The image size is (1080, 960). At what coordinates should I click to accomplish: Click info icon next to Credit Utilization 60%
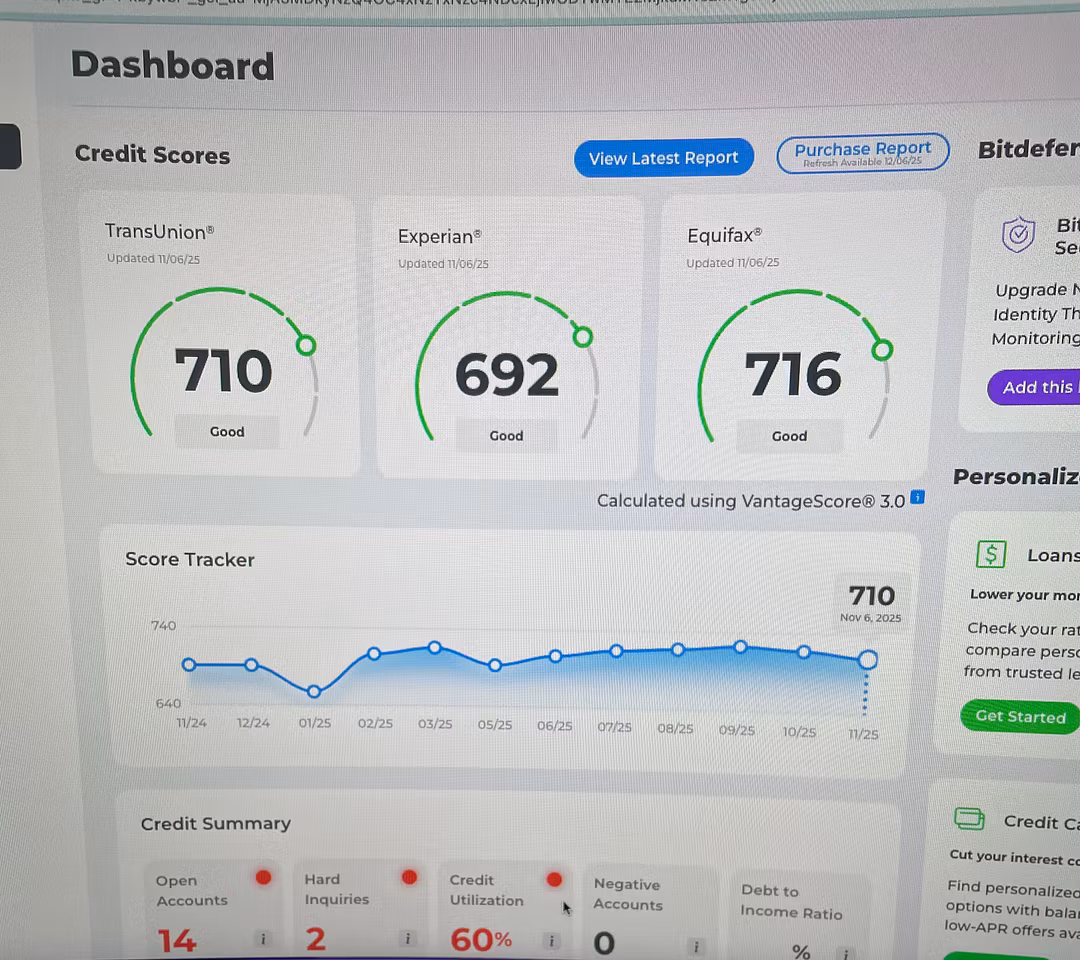point(551,940)
